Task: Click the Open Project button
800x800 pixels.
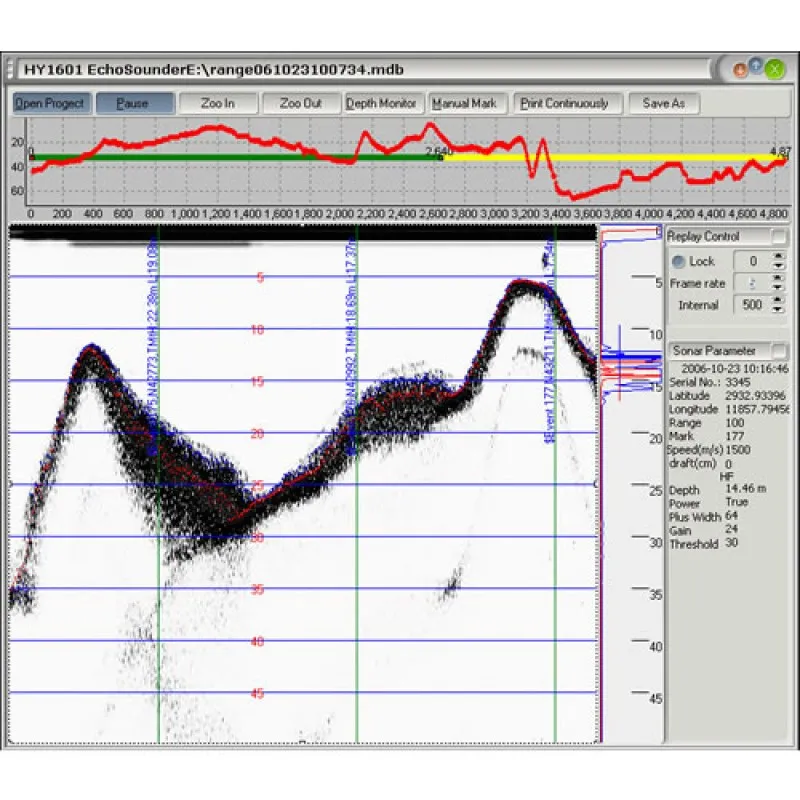Action: click(52, 103)
